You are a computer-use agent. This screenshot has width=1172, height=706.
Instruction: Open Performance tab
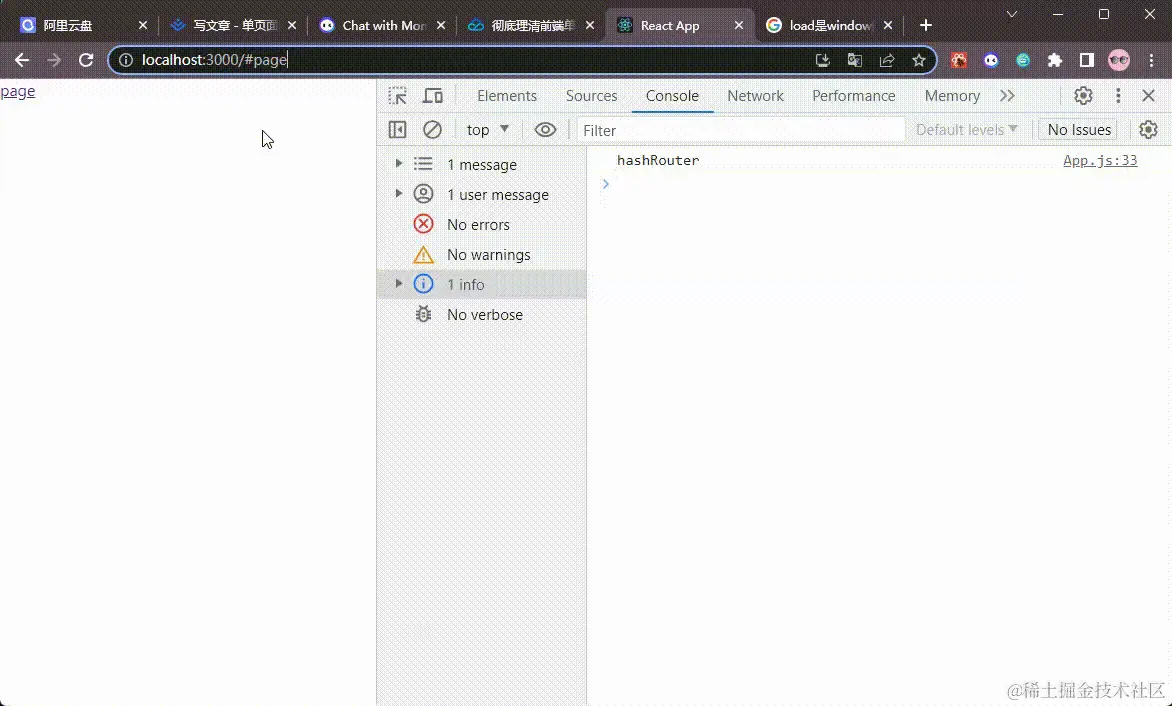pos(854,96)
